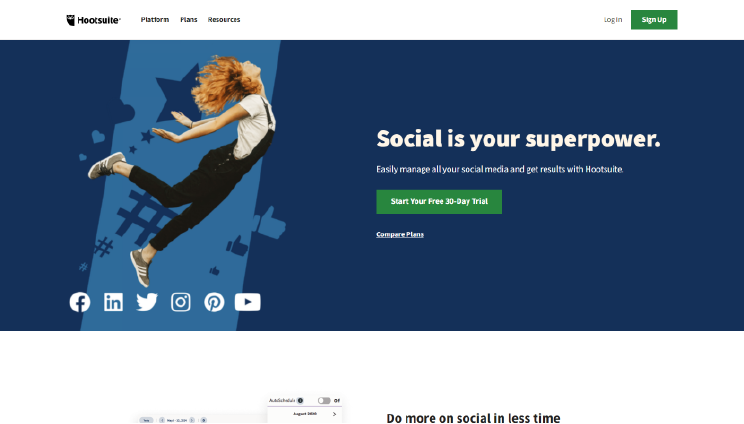The width and height of the screenshot is (744, 424).
Task: Open the Platform menu
Action: [155, 19]
